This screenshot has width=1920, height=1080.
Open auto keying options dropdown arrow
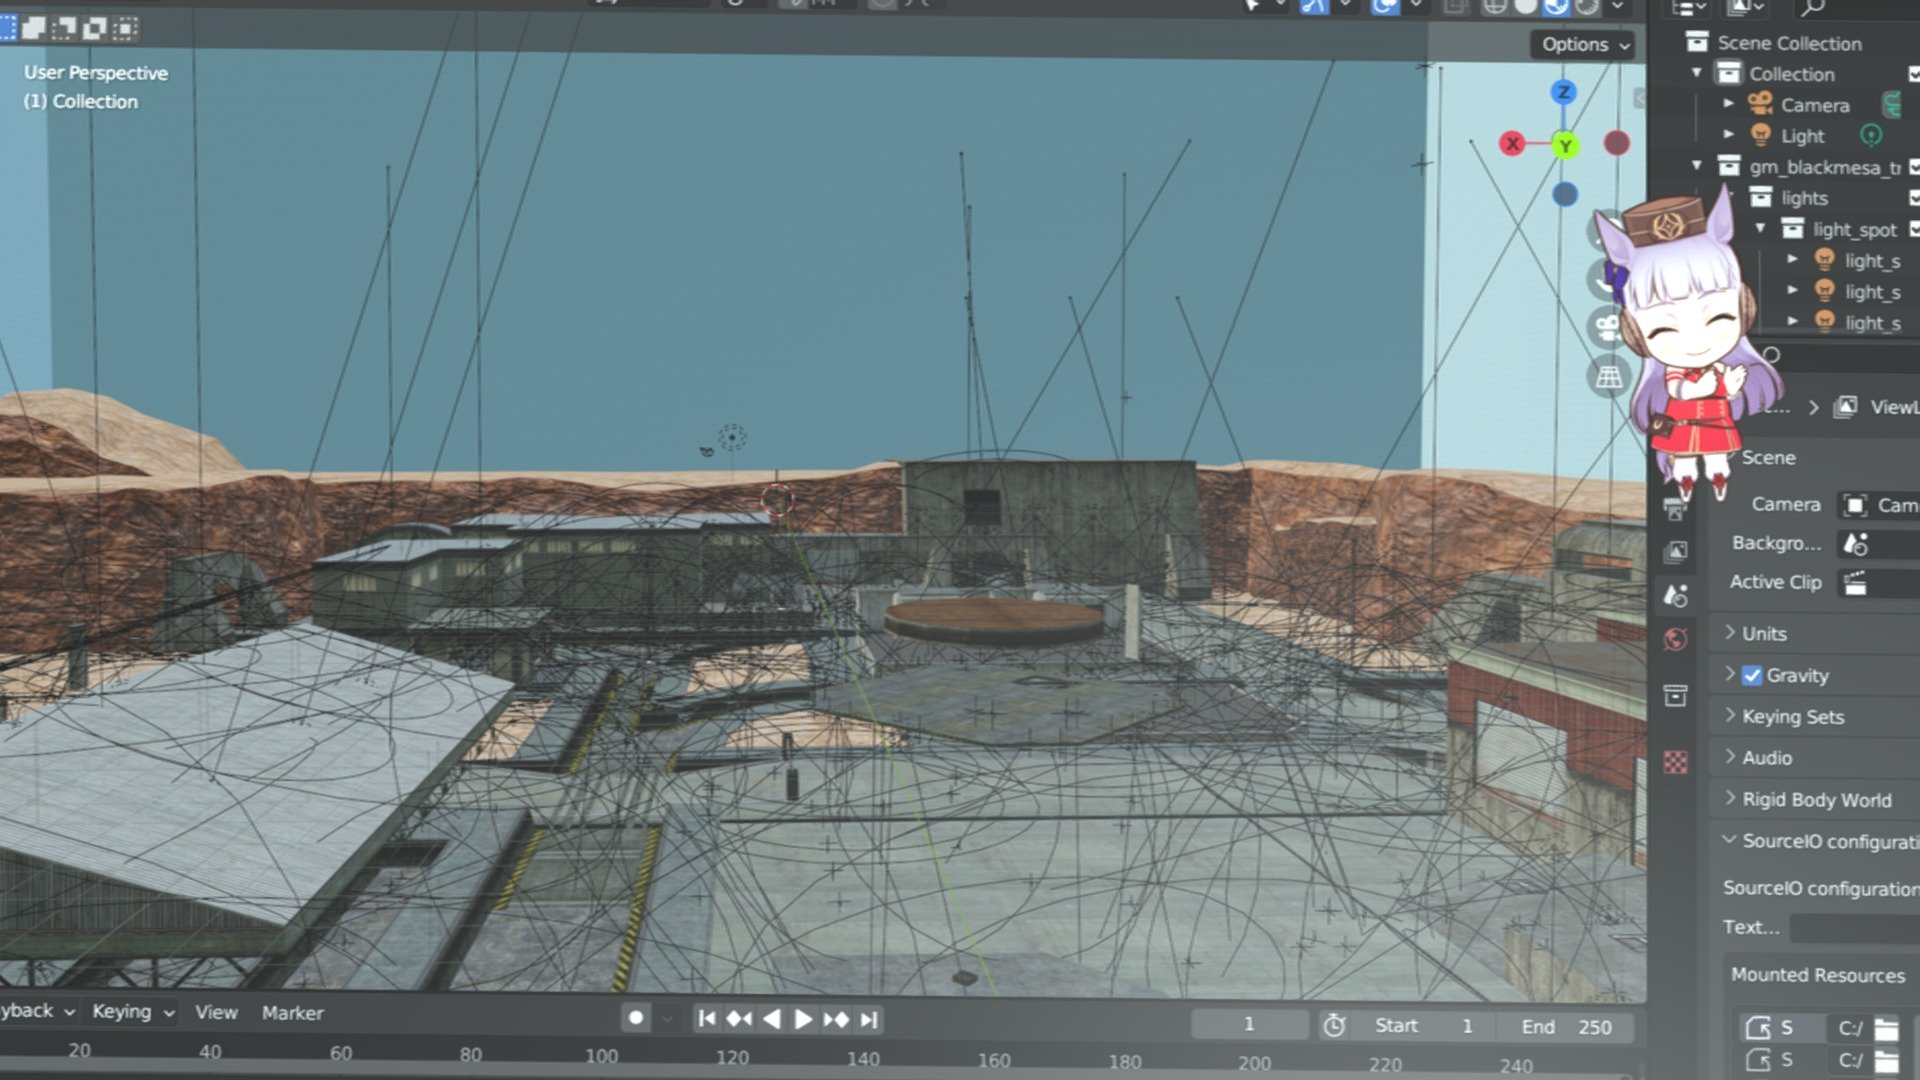tap(668, 1019)
